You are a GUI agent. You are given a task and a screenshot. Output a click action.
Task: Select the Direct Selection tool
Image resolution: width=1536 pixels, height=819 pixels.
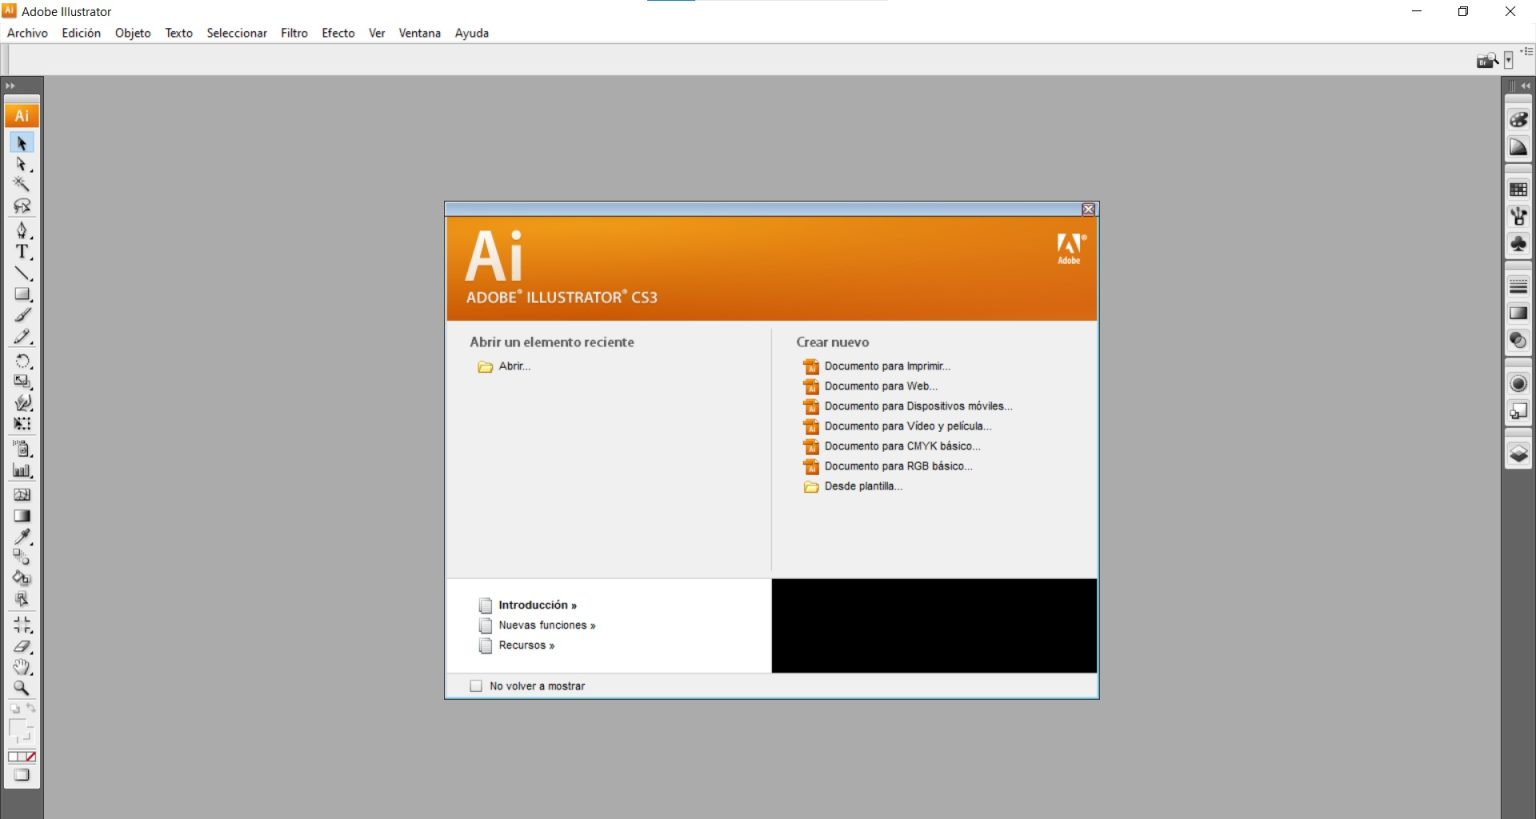pos(21,164)
